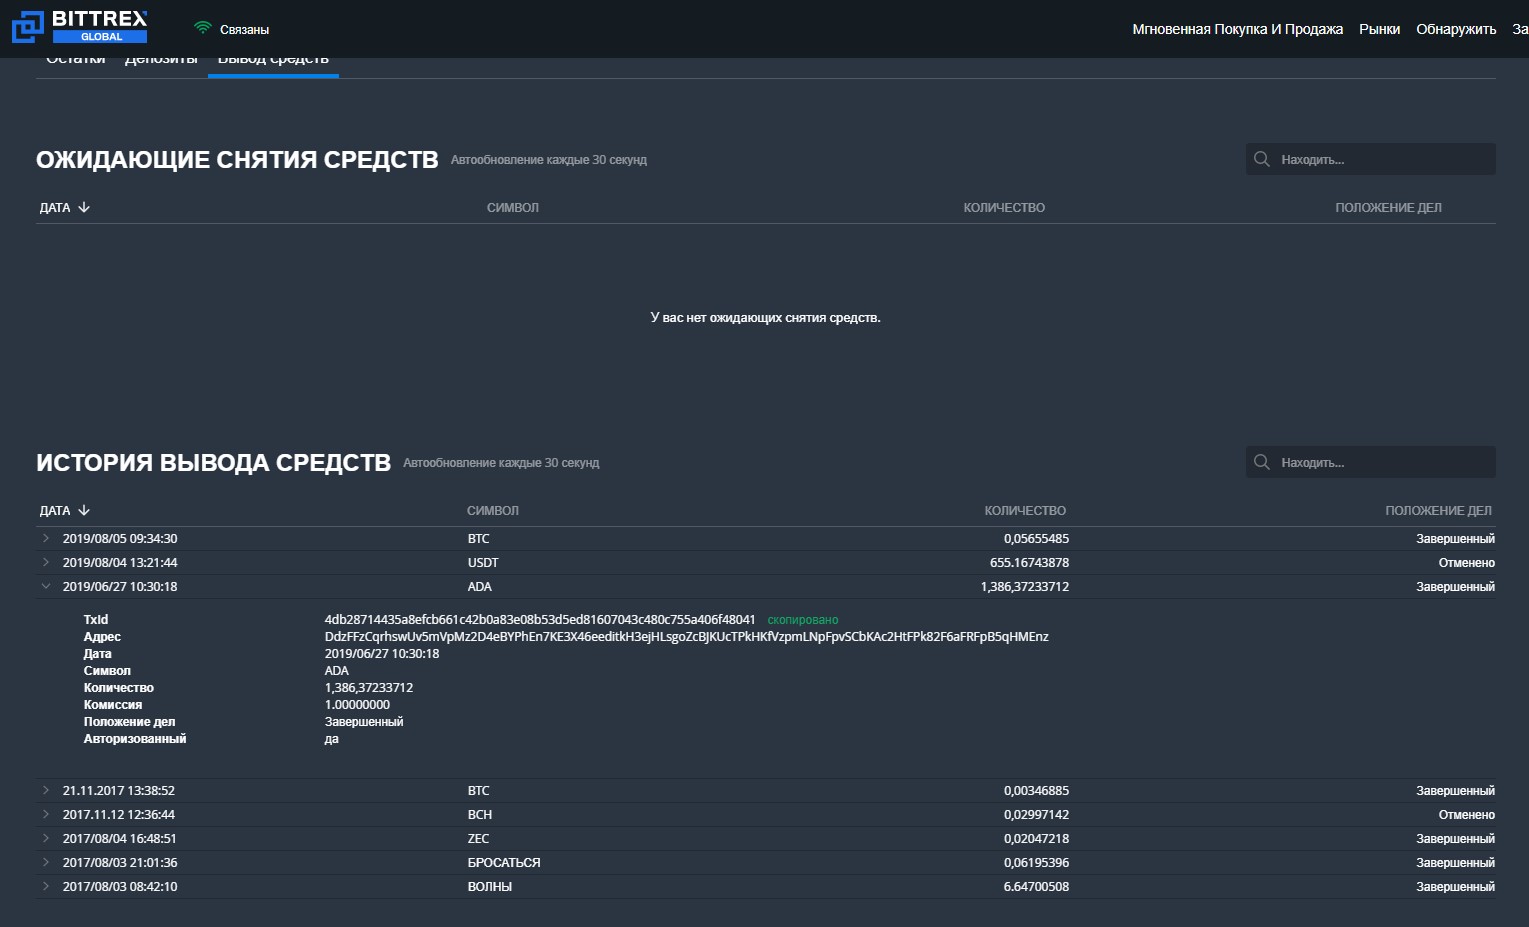
Task: Expand the 2017/08/03 08:42:10 row
Action: pyautogui.click(x=46, y=886)
